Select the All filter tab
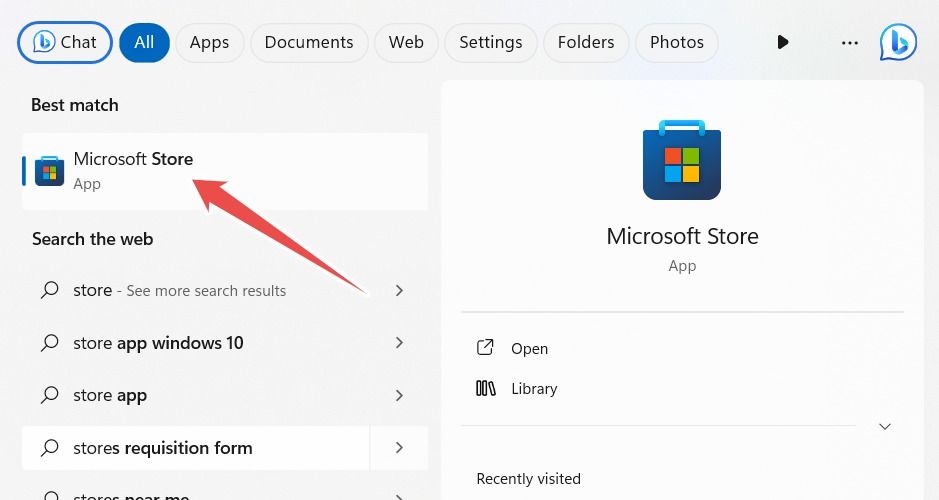This screenshot has width=939, height=500. [x=144, y=43]
